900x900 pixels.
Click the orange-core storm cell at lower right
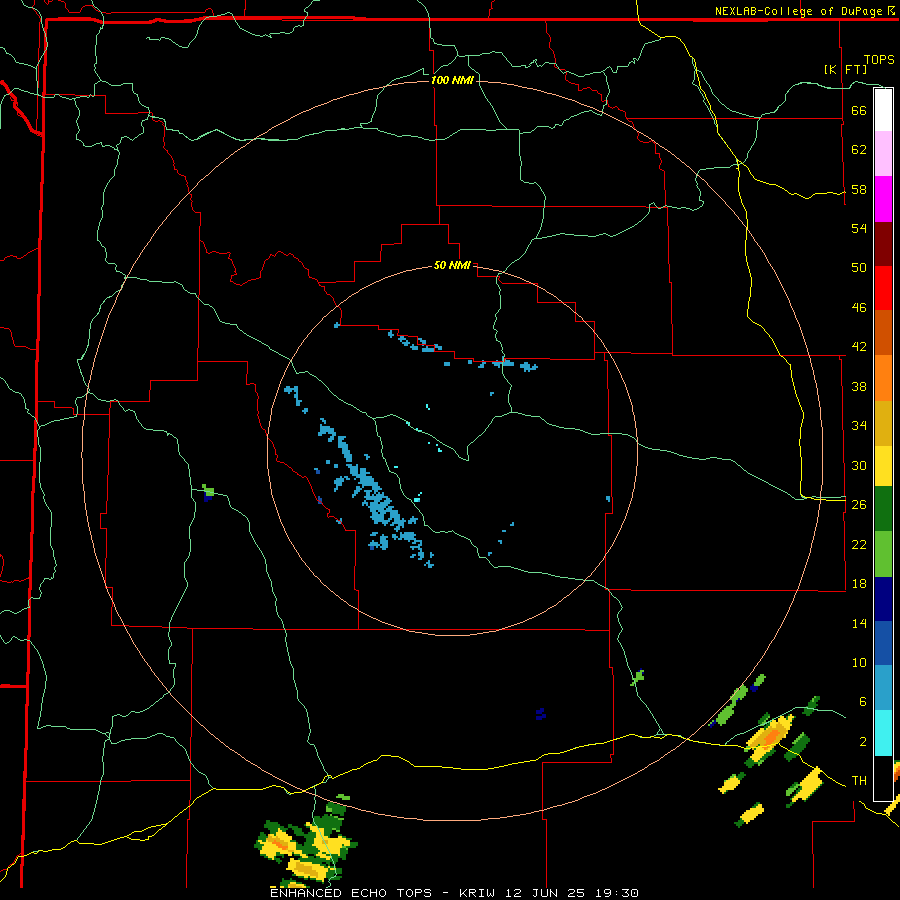pyautogui.click(x=771, y=738)
